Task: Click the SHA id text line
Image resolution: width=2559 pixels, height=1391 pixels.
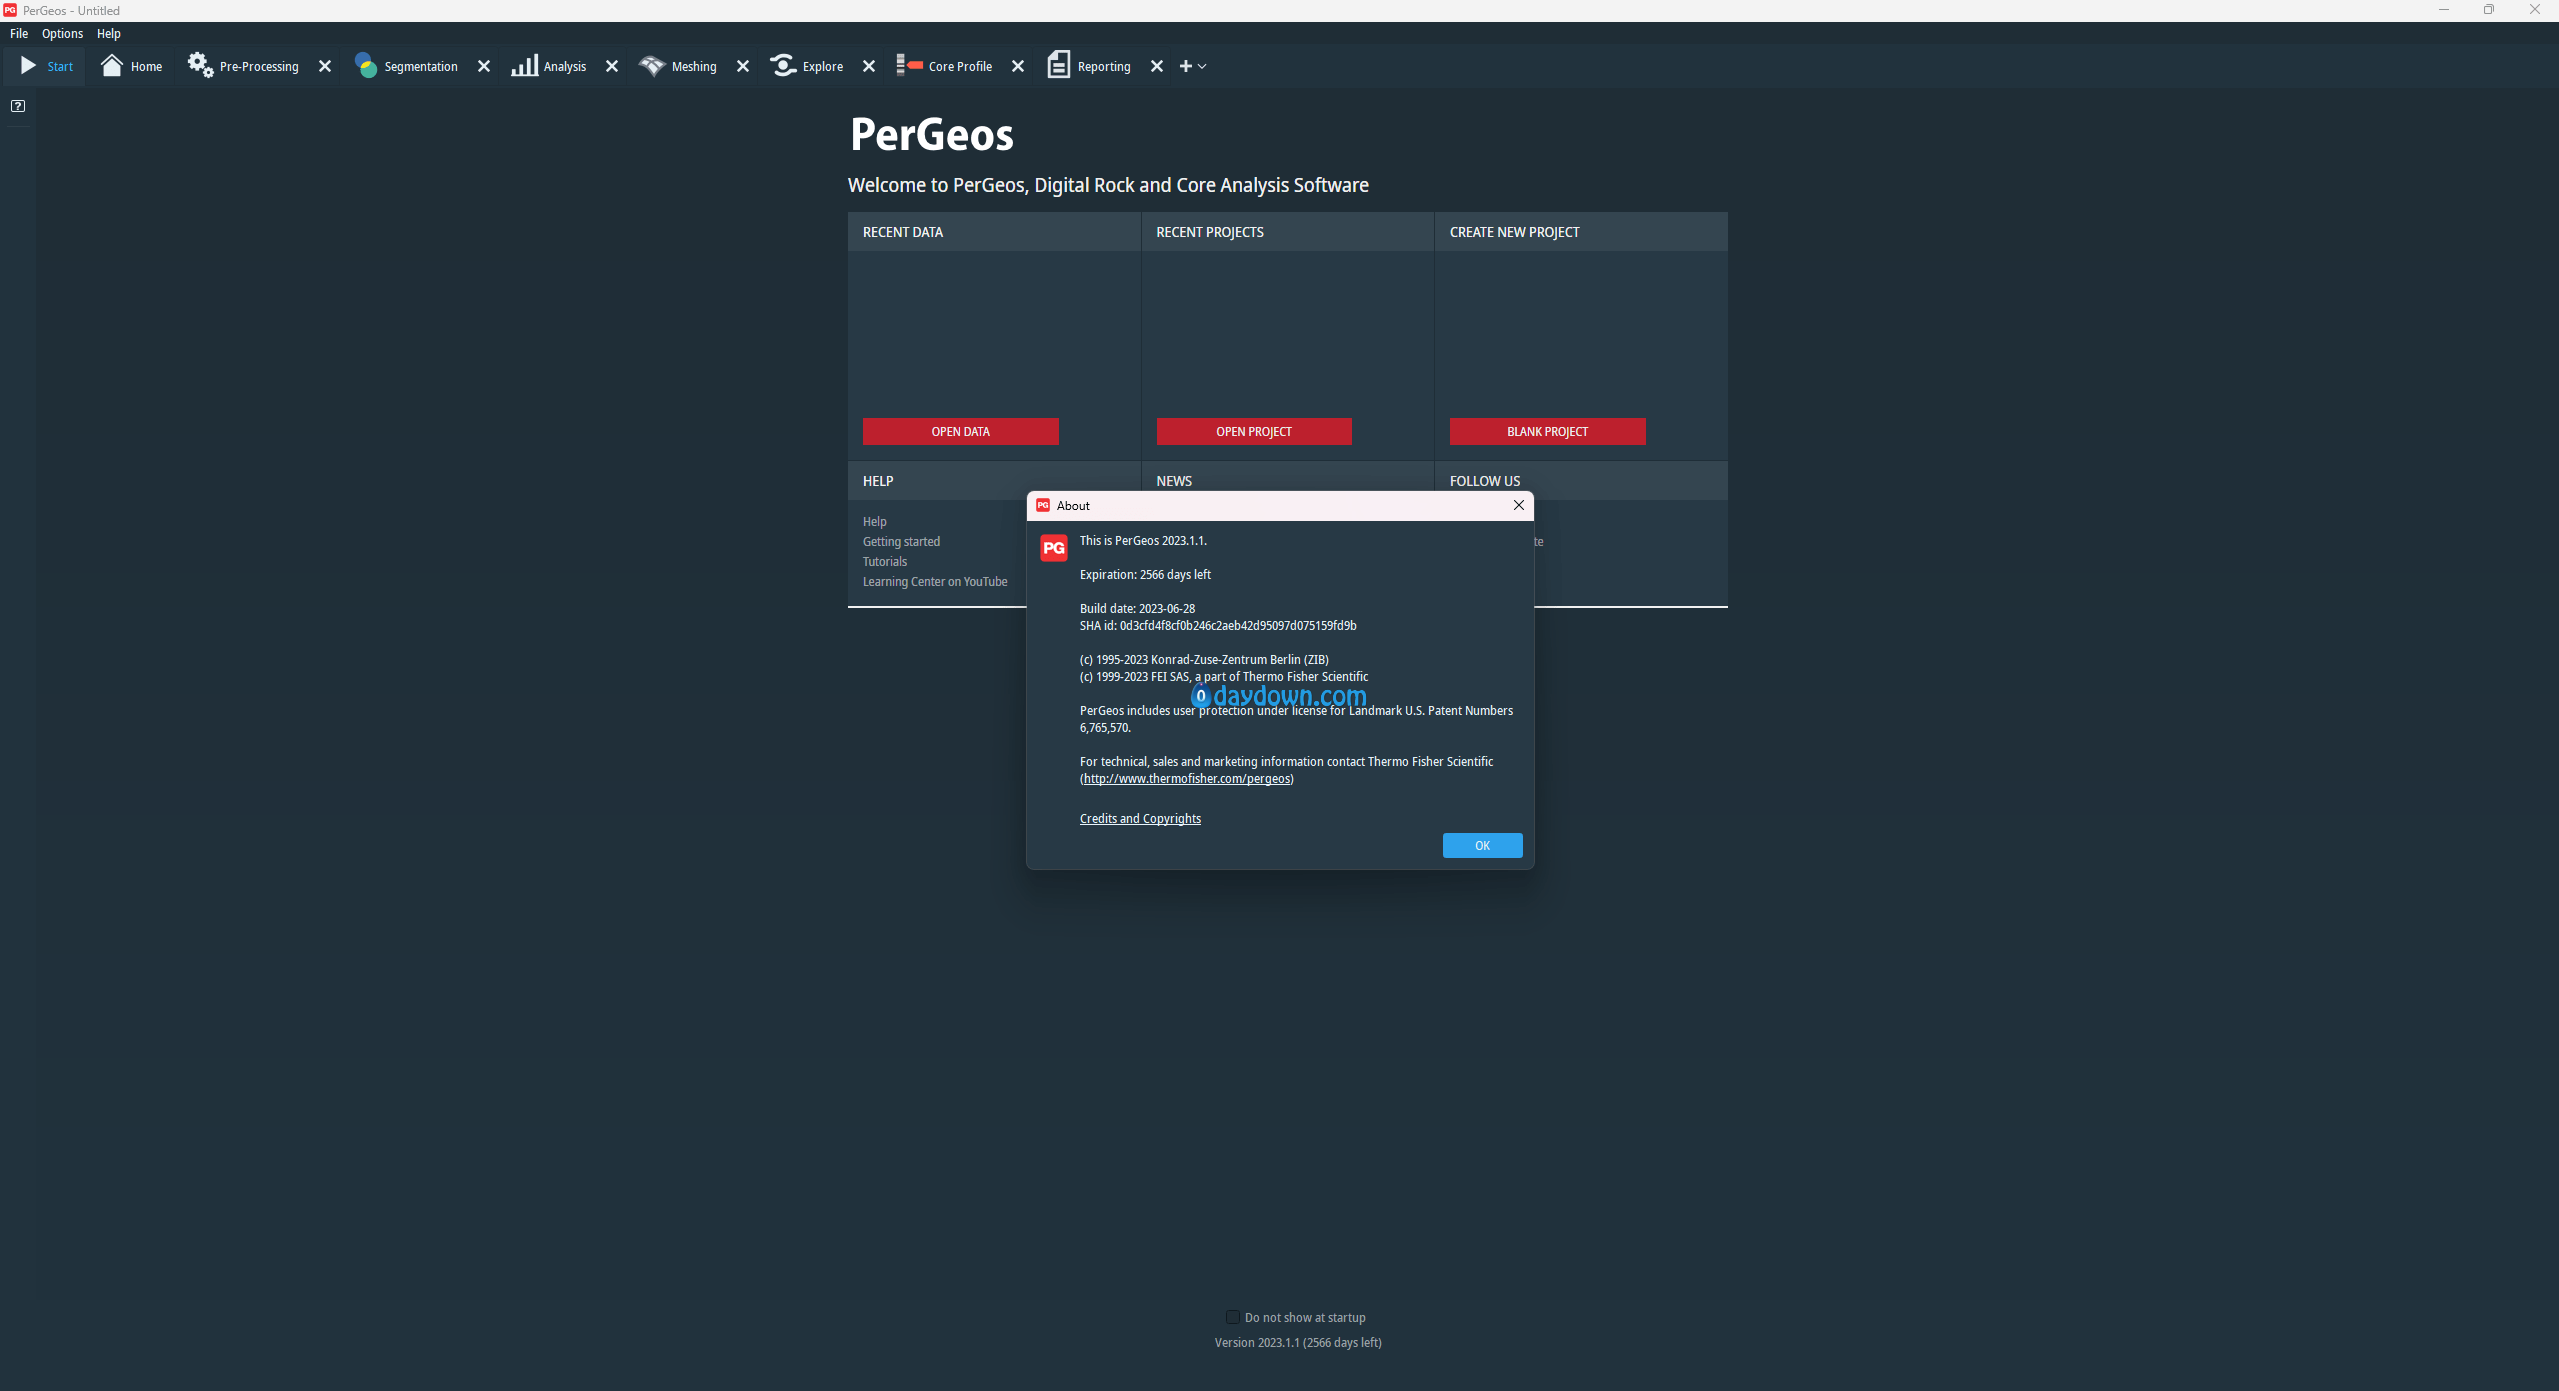Action: pos(1218,626)
